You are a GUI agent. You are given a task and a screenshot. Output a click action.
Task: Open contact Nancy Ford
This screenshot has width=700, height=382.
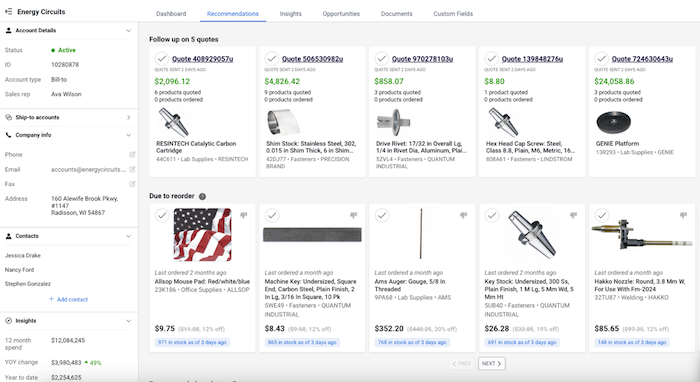click(x=19, y=270)
